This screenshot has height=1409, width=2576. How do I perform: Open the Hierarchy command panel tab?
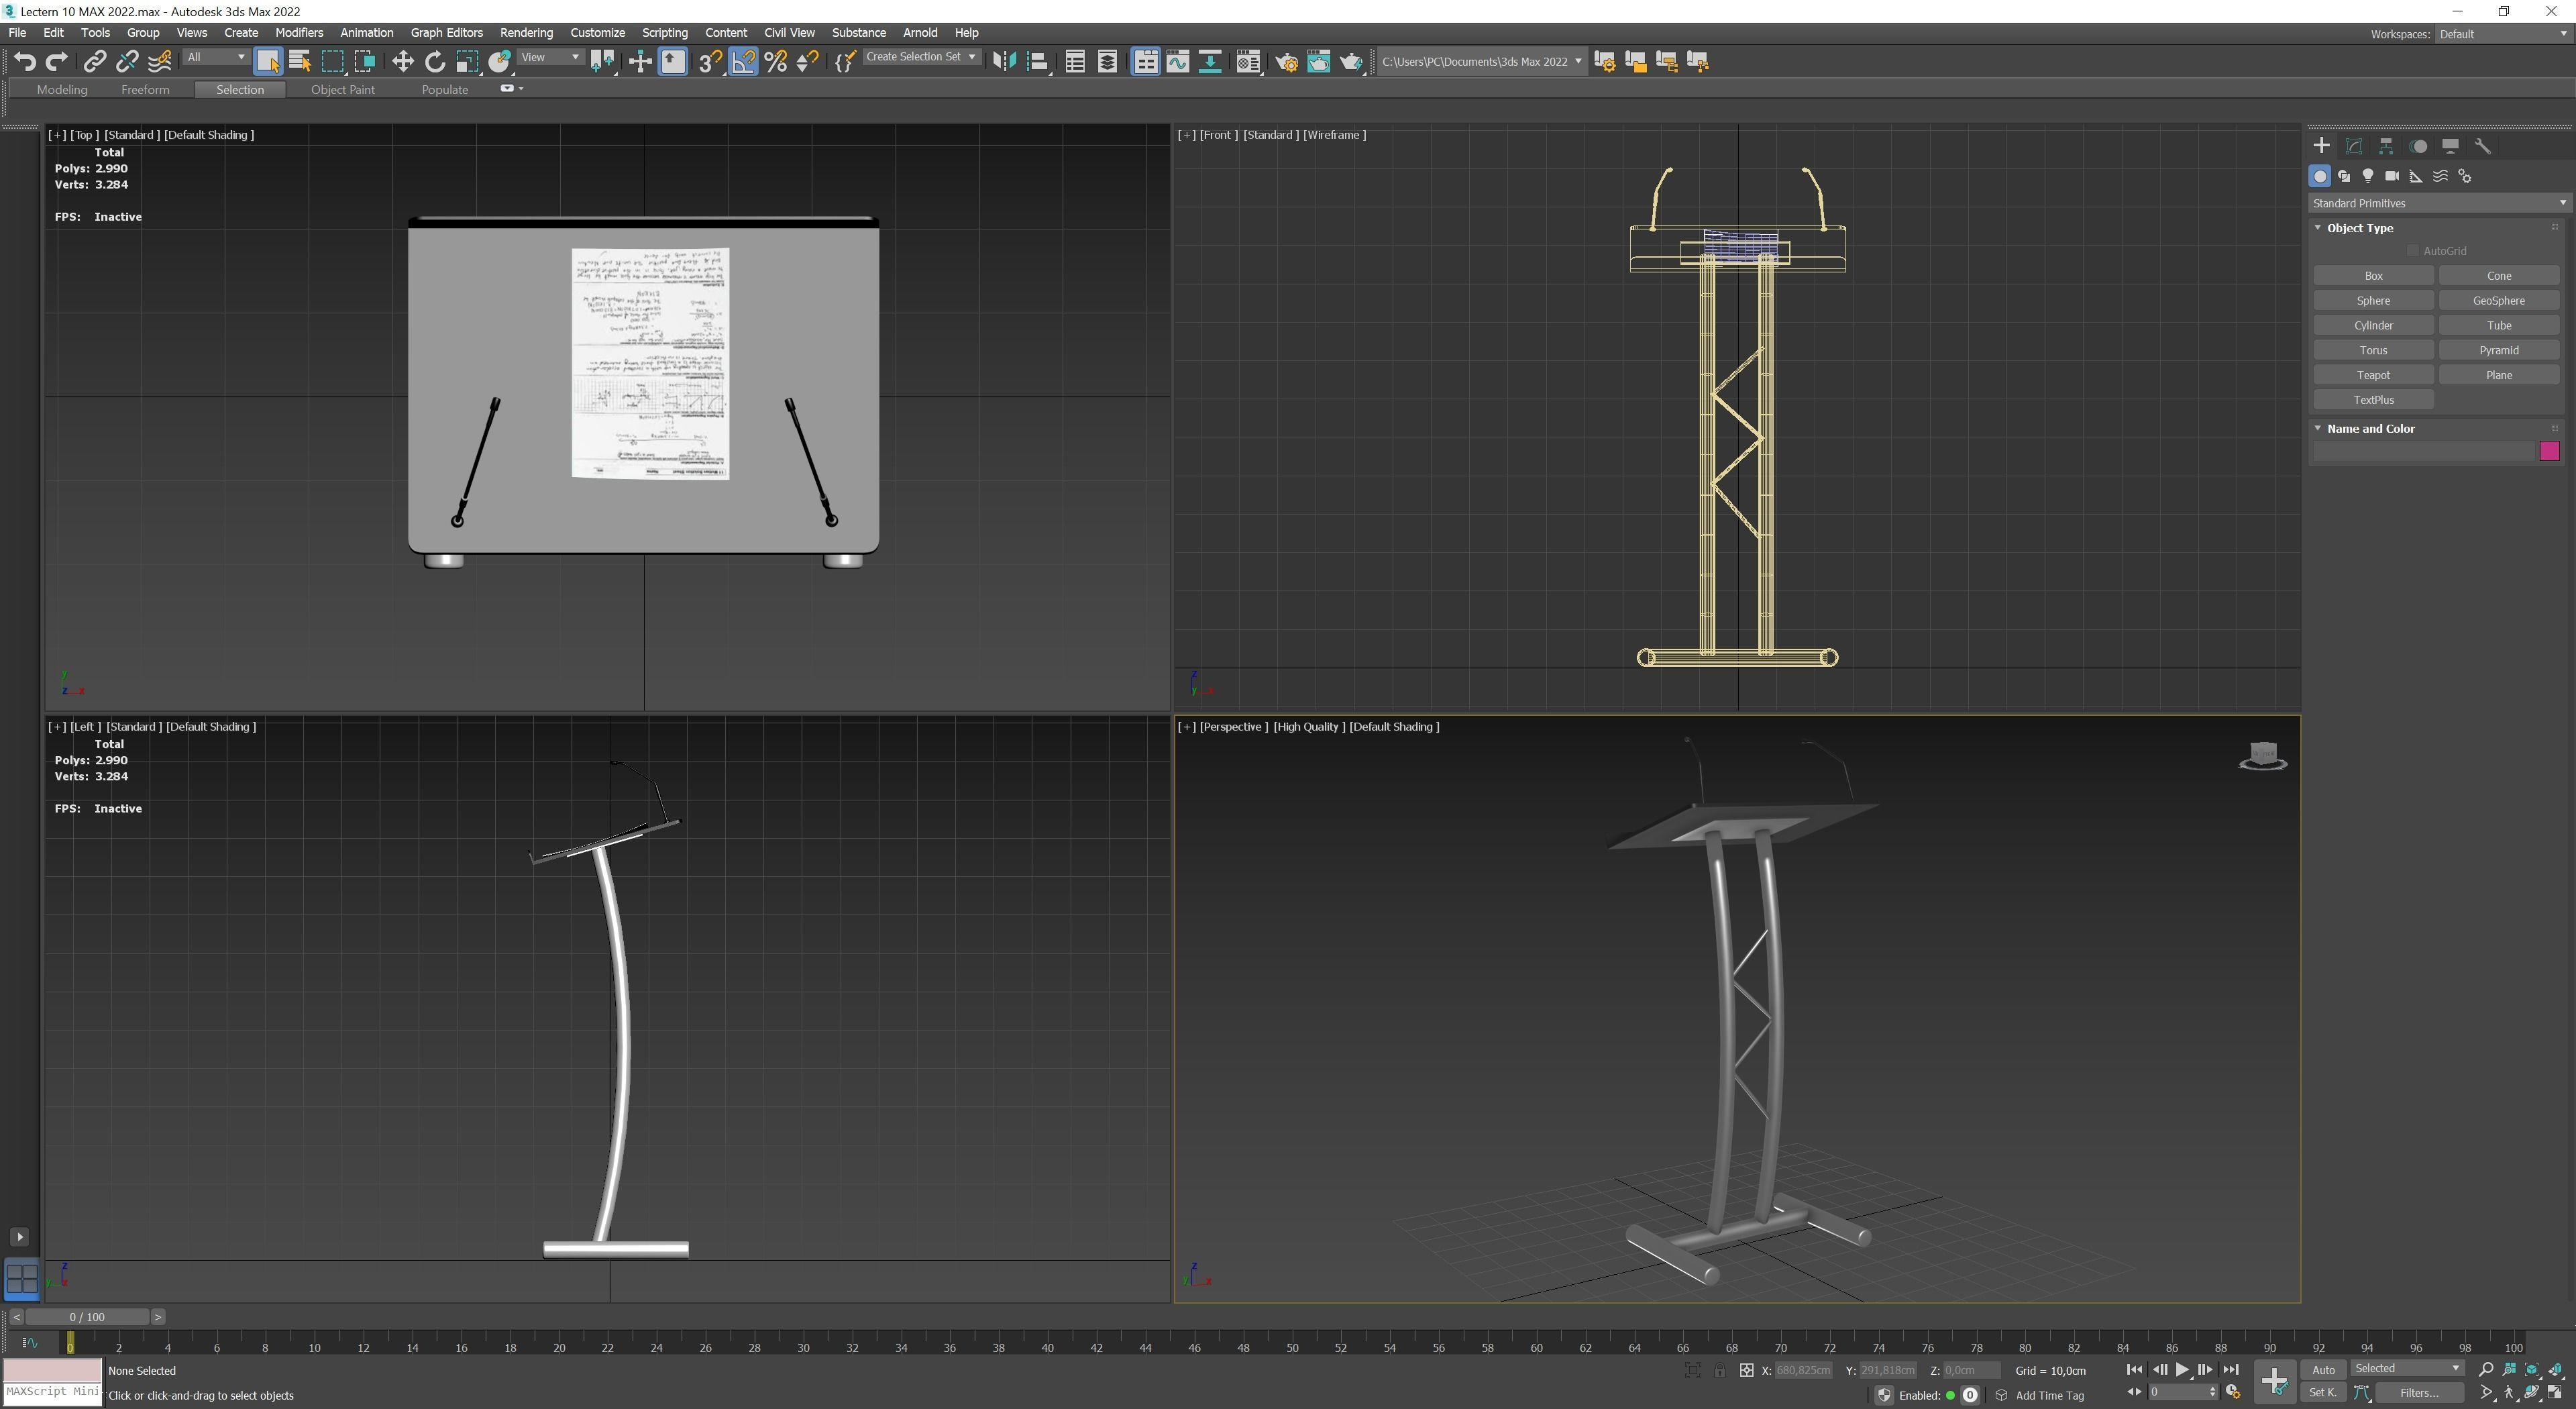pyautogui.click(x=2386, y=146)
